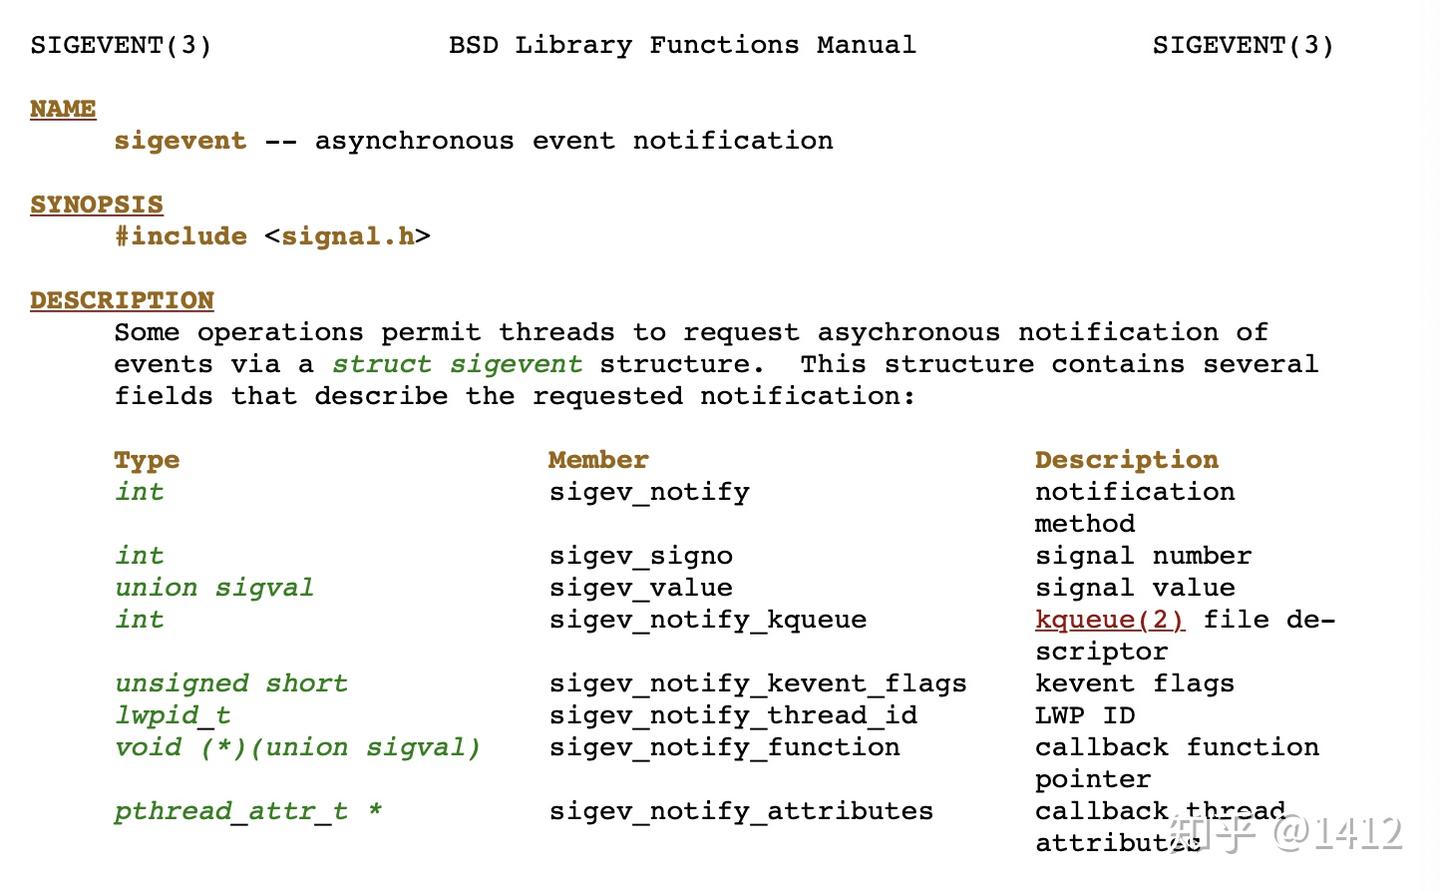Click the Member column header
Screen dimensions: 1440x892
pyautogui.click(x=598, y=460)
